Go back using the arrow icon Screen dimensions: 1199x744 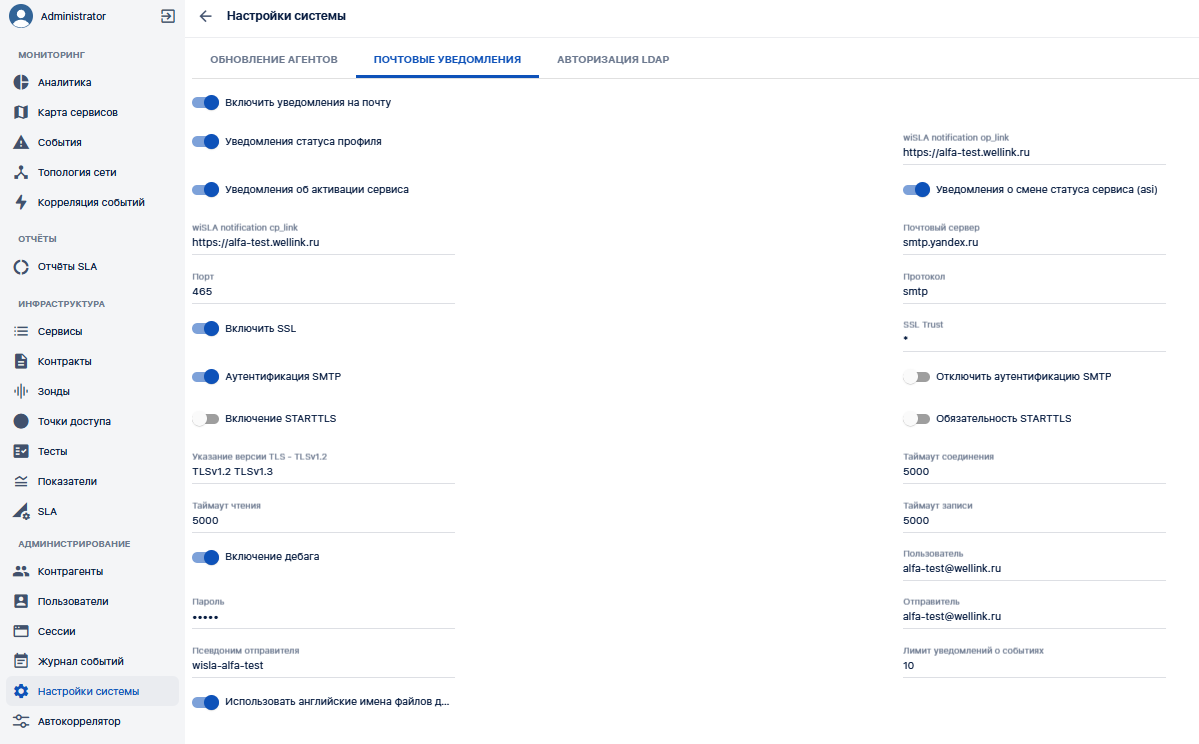point(205,16)
